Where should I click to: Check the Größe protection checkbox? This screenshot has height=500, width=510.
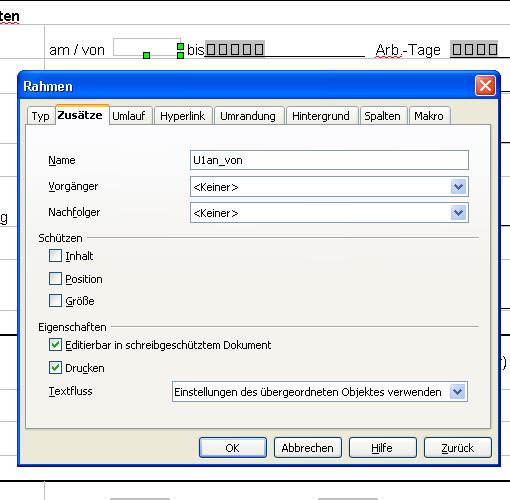point(55,301)
